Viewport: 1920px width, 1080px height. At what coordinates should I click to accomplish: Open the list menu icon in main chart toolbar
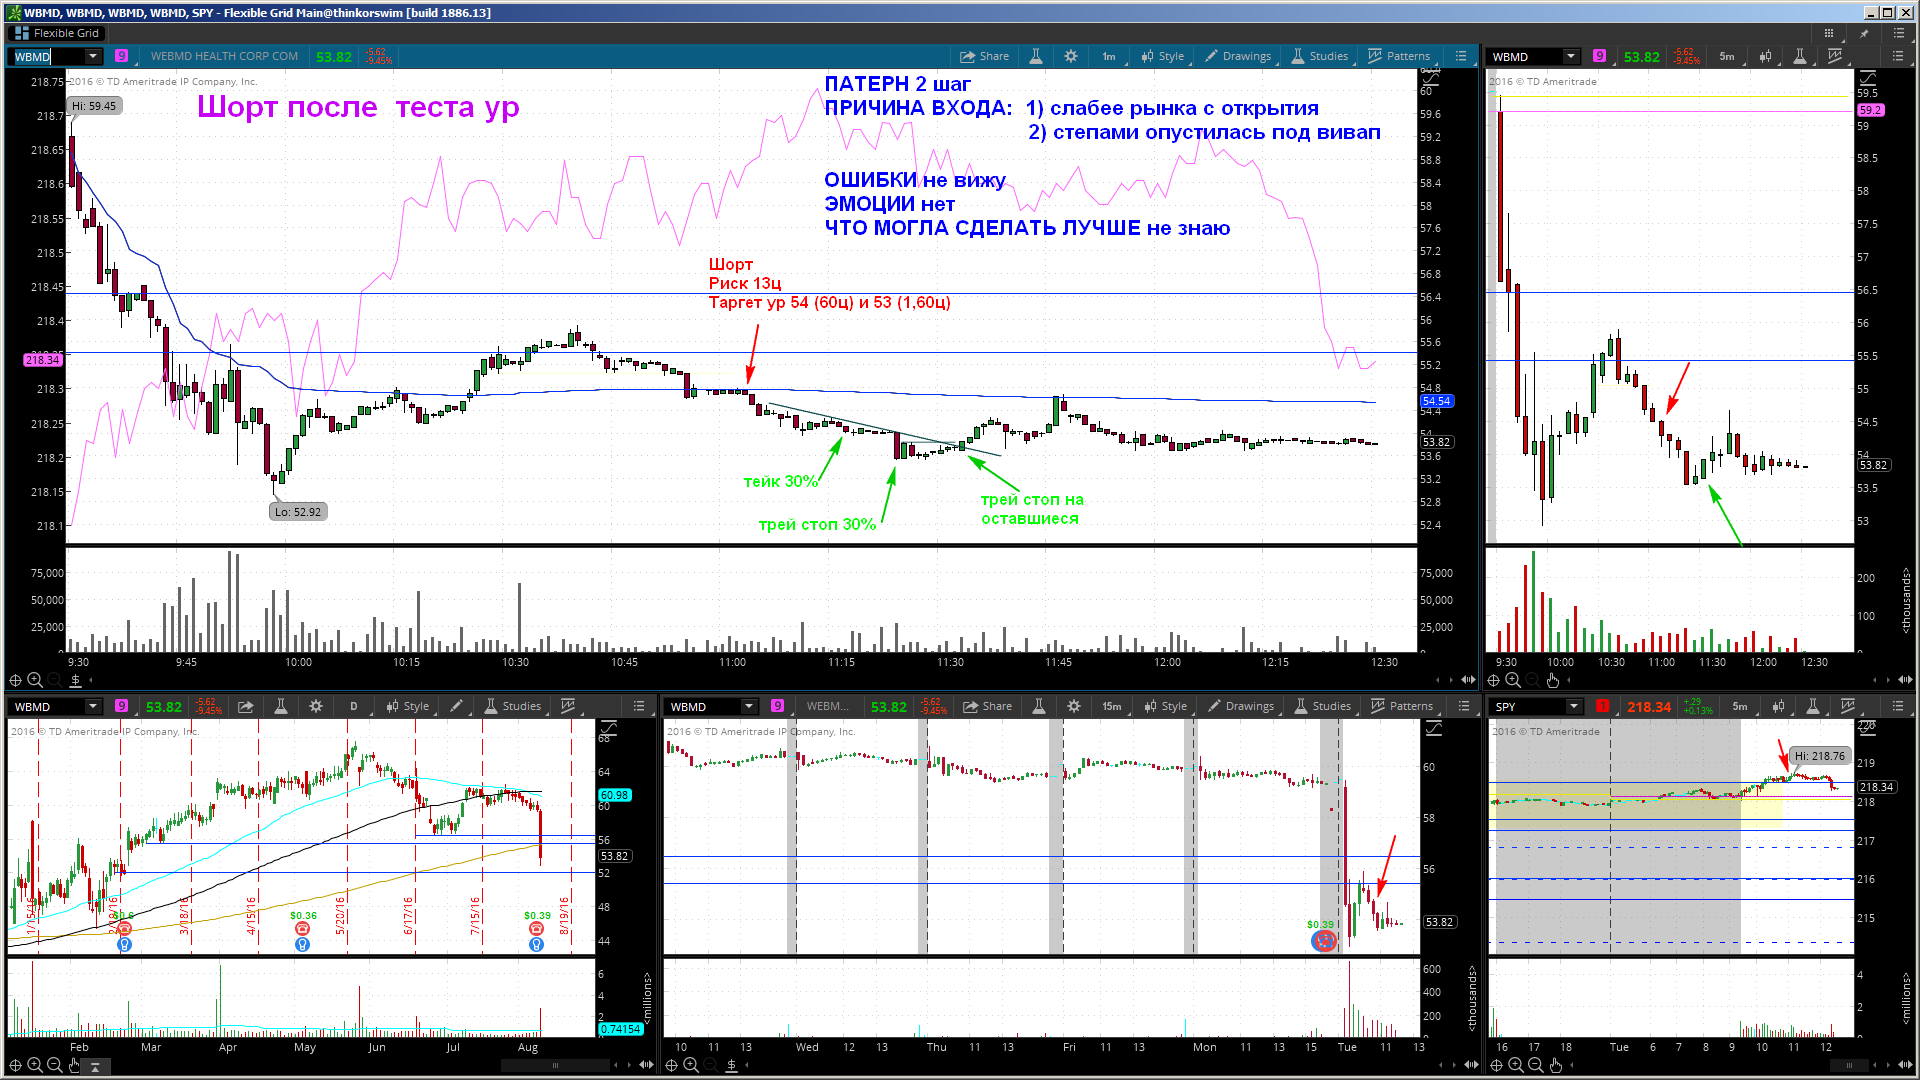1461,56
